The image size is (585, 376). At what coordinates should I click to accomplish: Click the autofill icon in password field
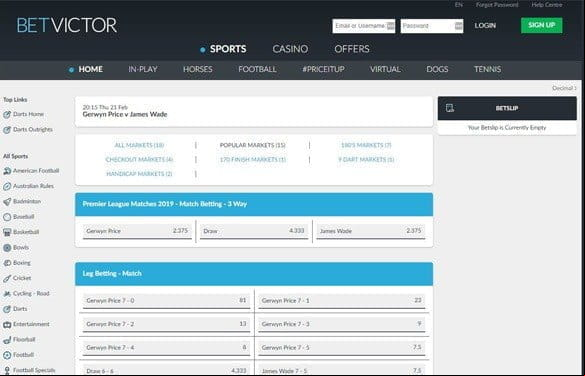pos(459,26)
